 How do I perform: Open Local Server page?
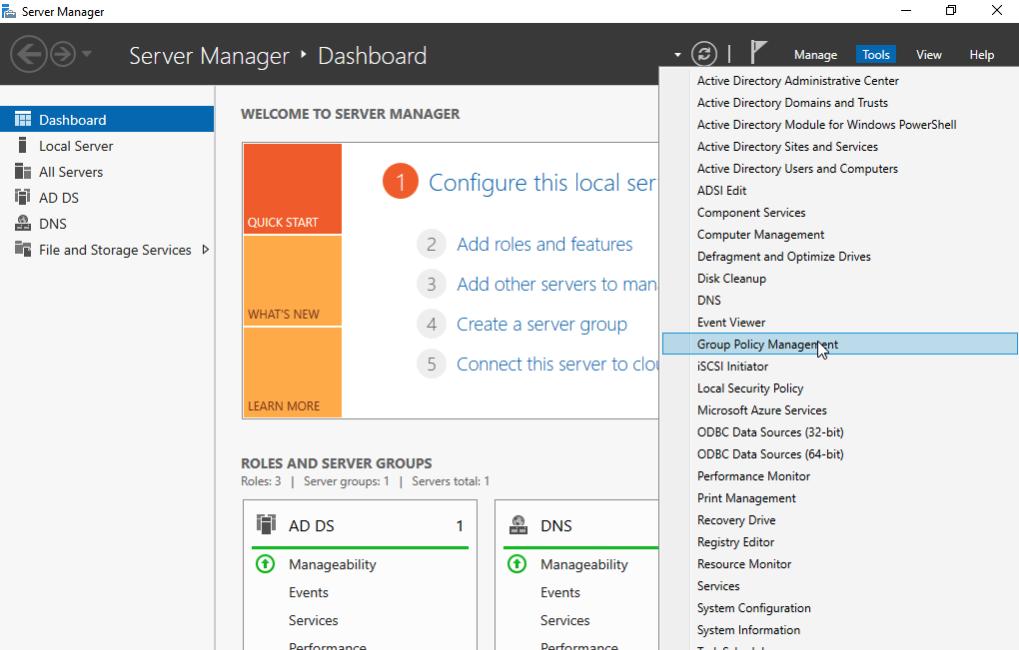click(x=75, y=146)
